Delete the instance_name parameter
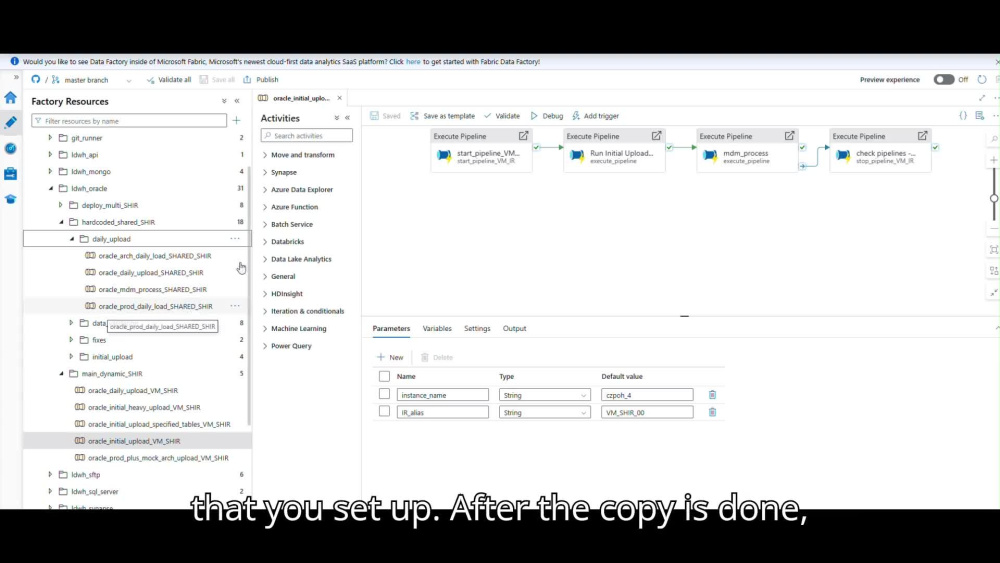The width and height of the screenshot is (1000, 563). pos(712,395)
